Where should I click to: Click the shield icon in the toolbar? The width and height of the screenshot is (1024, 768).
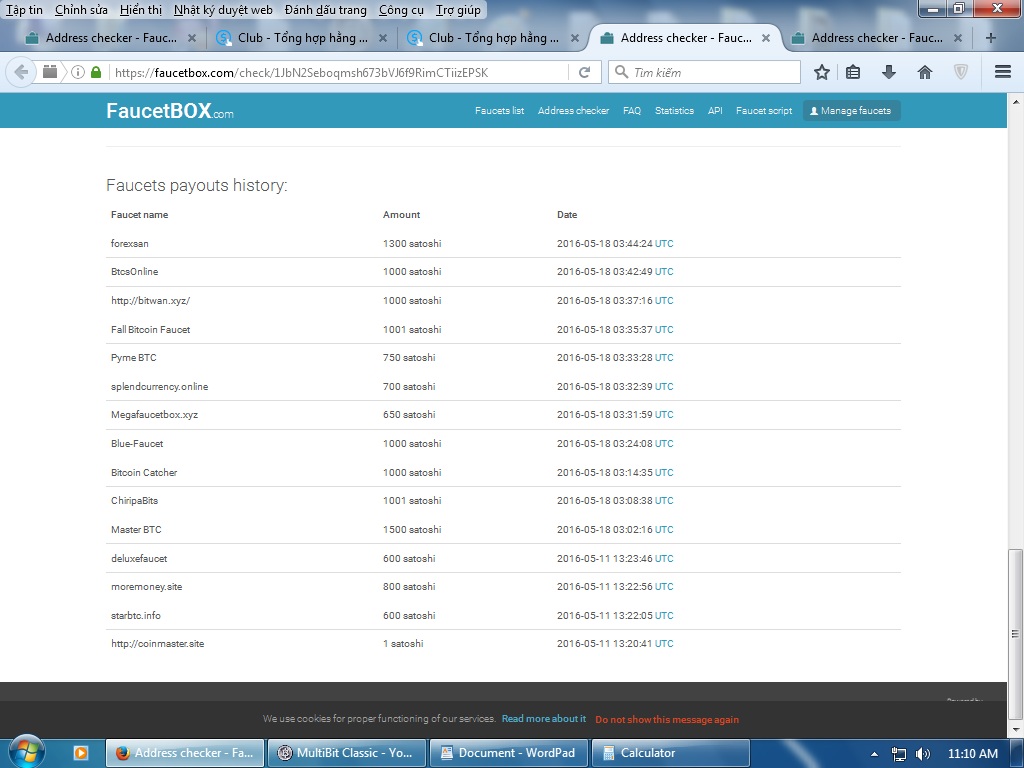[961, 72]
